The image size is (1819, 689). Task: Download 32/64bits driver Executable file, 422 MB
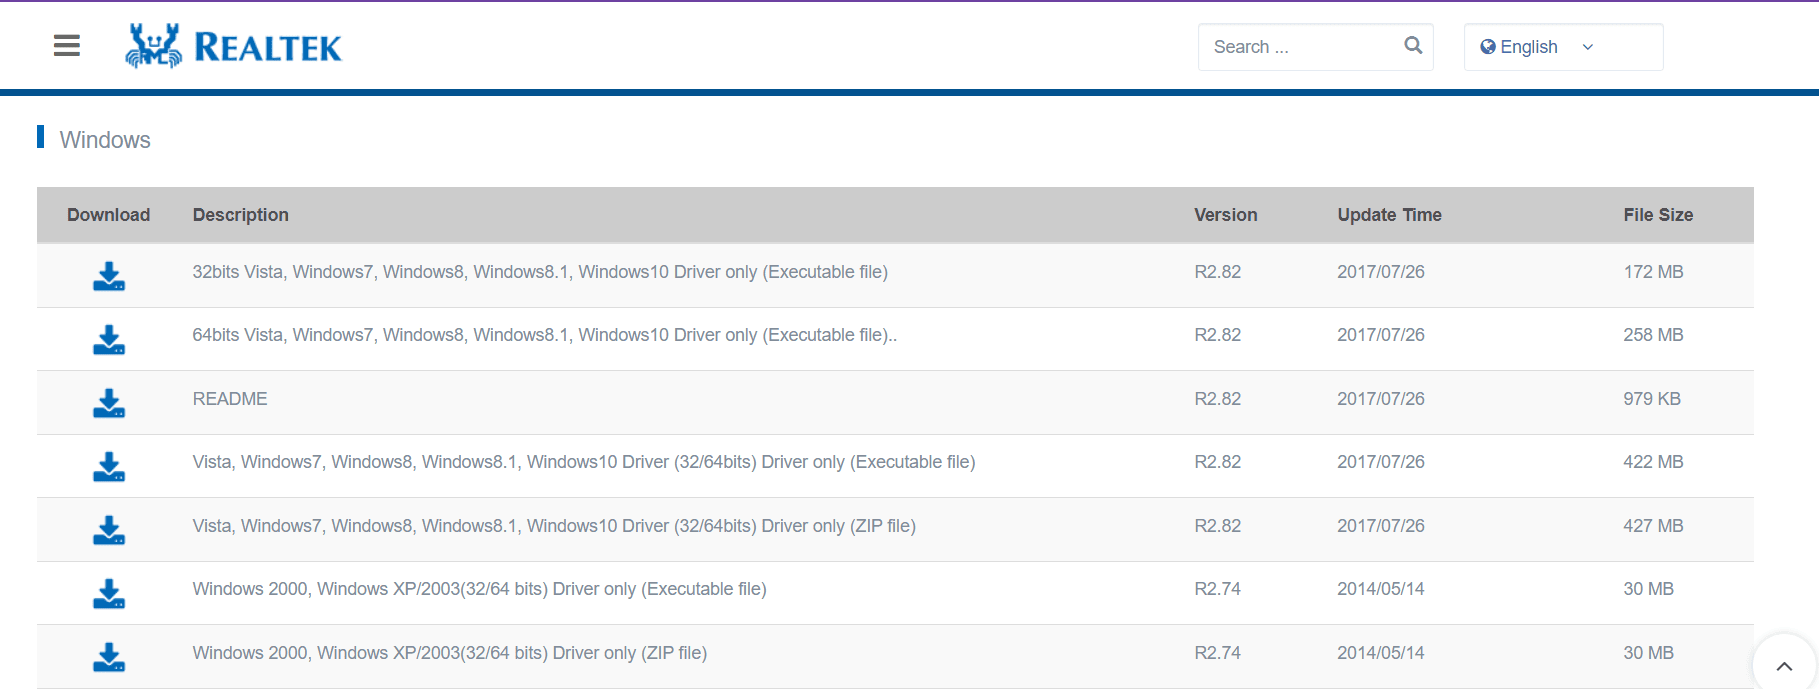point(109,466)
